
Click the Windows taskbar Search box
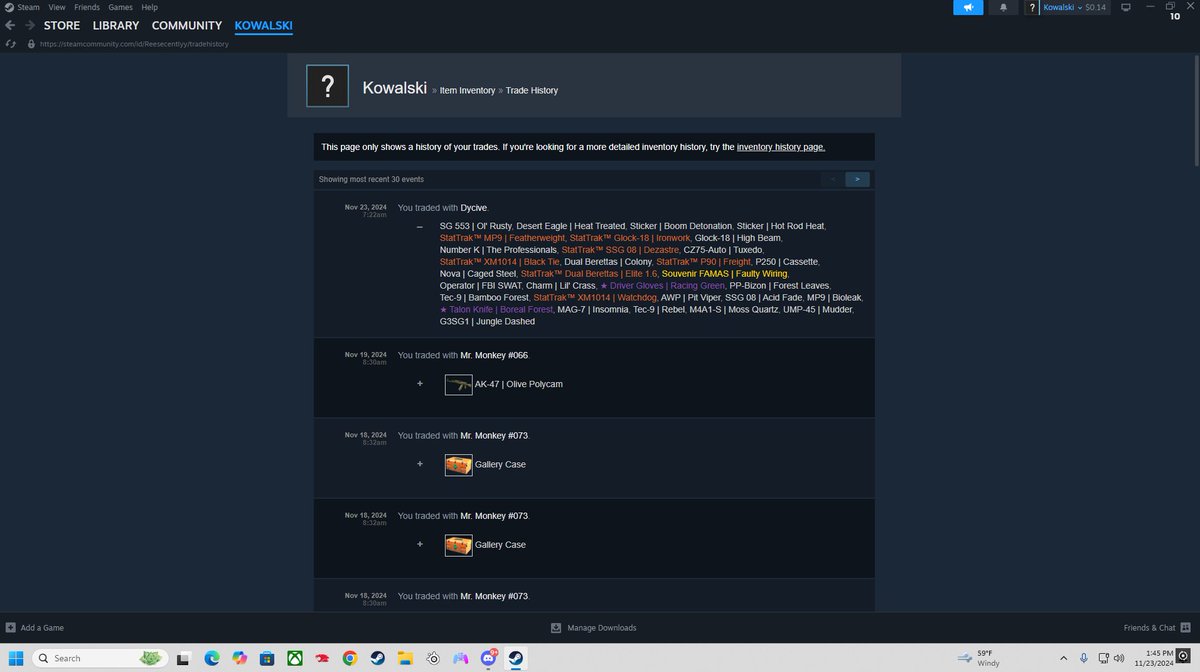tap(100, 658)
